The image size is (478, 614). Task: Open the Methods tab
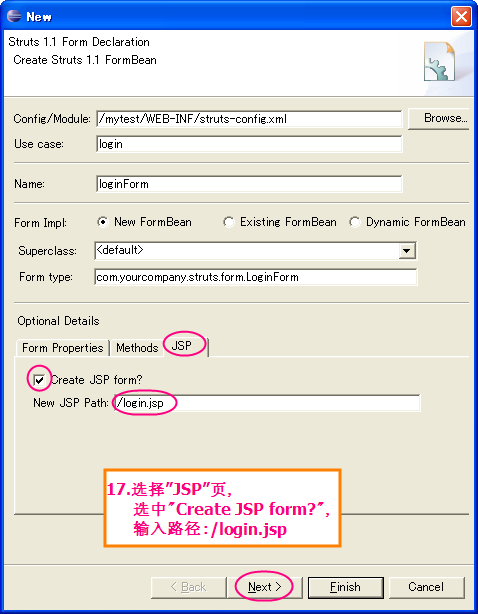coord(137,348)
